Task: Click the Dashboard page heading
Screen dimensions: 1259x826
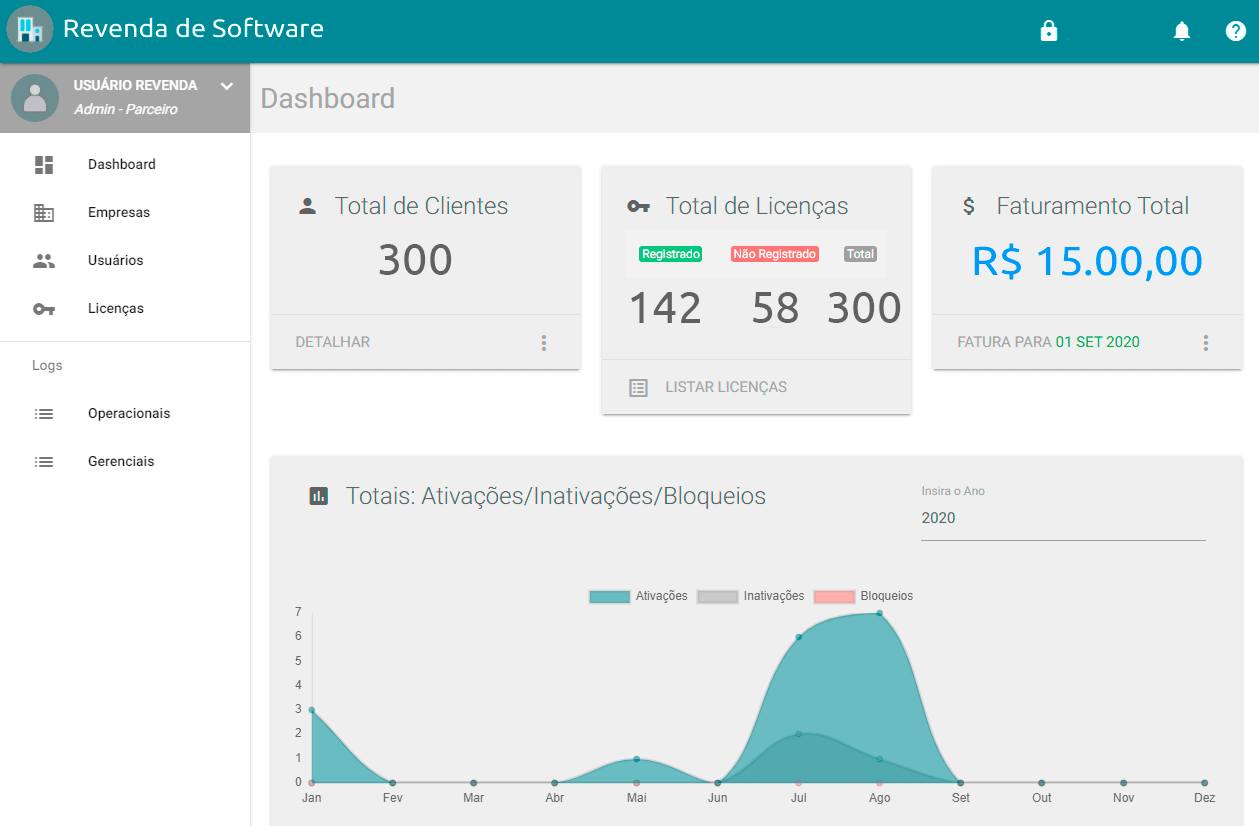Action: (328, 98)
